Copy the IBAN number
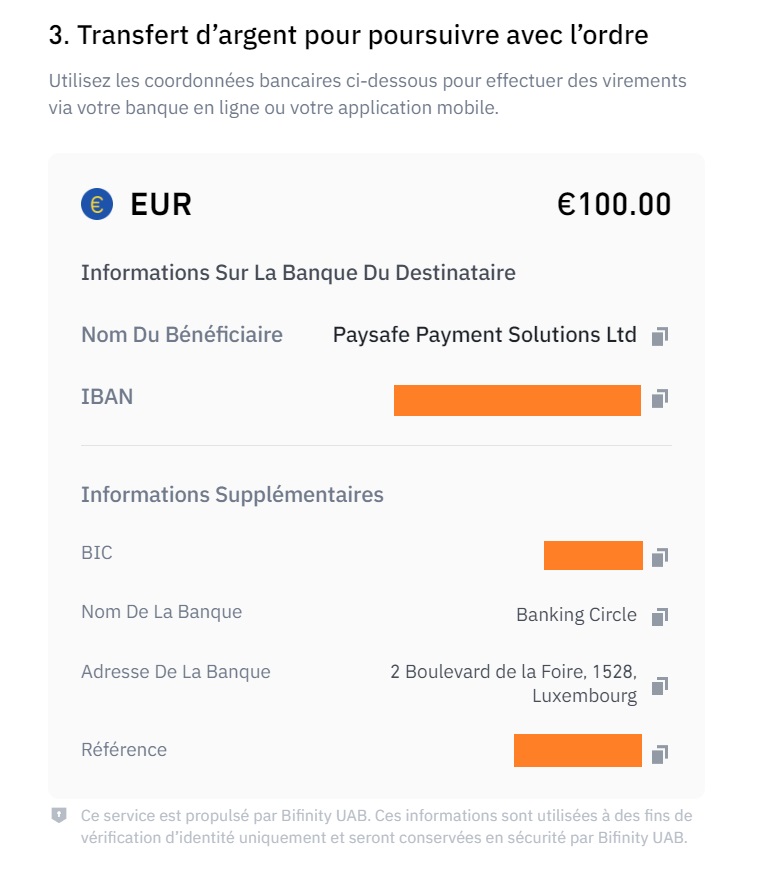The height and width of the screenshot is (871, 760). [659, 399]
